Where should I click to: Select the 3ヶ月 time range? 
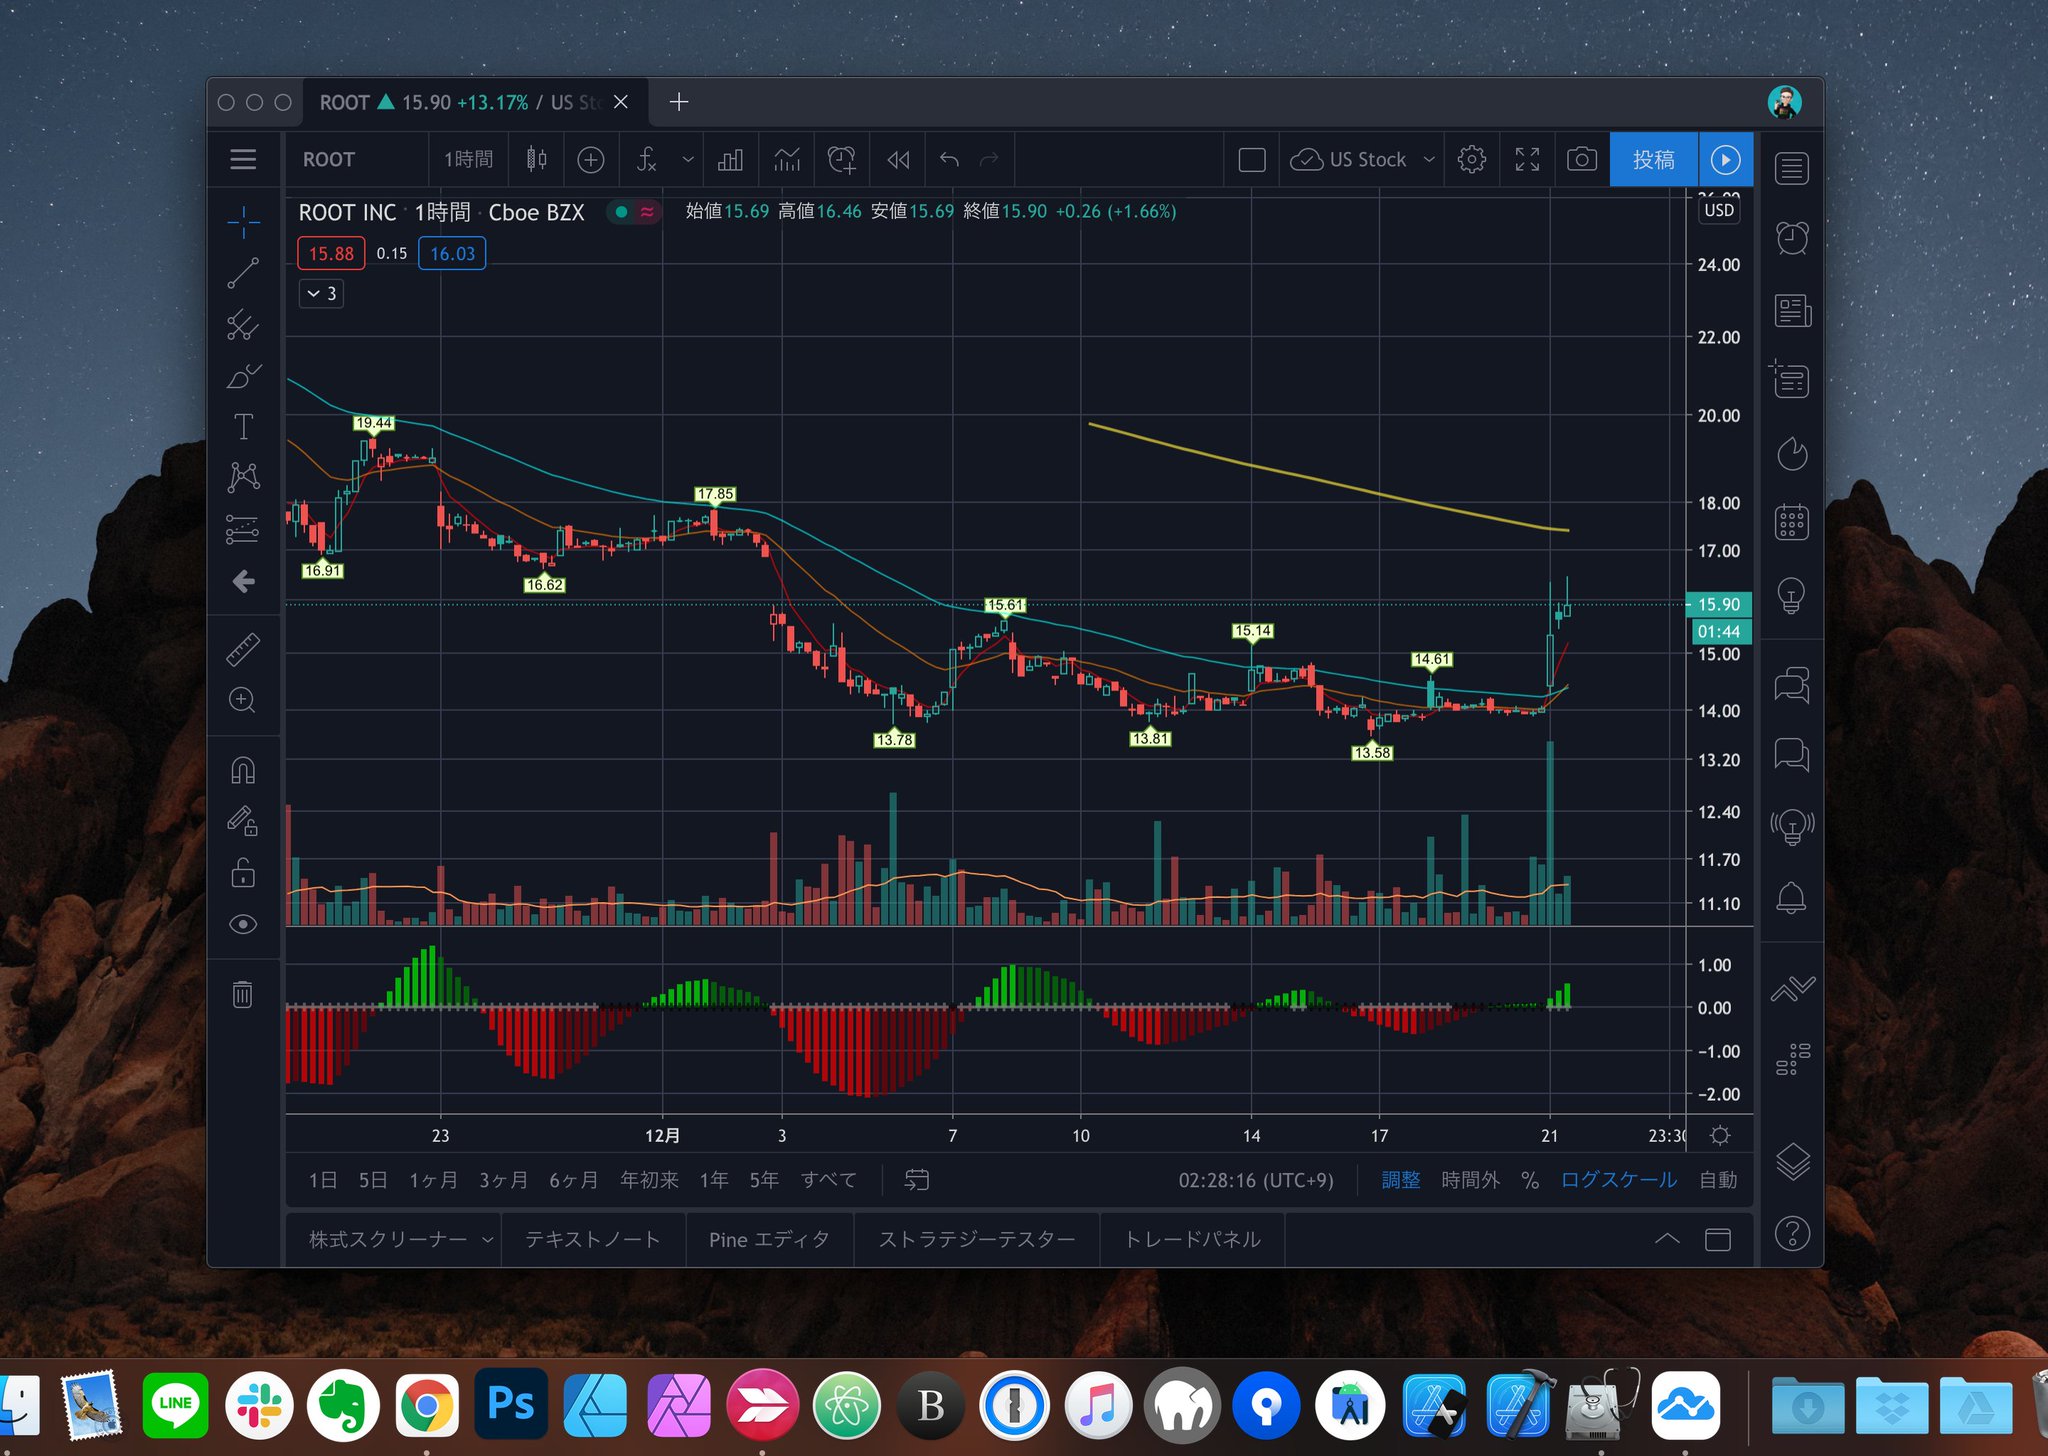point(503,1180)
